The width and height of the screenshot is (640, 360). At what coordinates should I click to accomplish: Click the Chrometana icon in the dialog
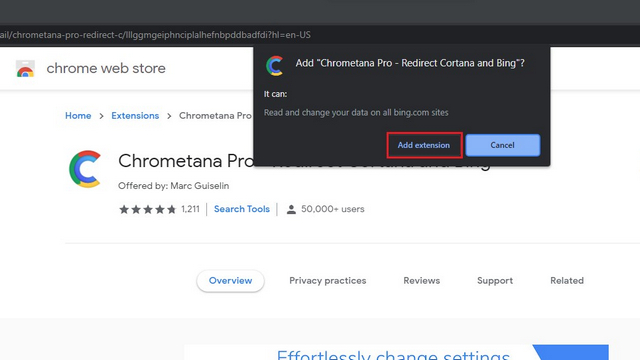tap(275, 66)
